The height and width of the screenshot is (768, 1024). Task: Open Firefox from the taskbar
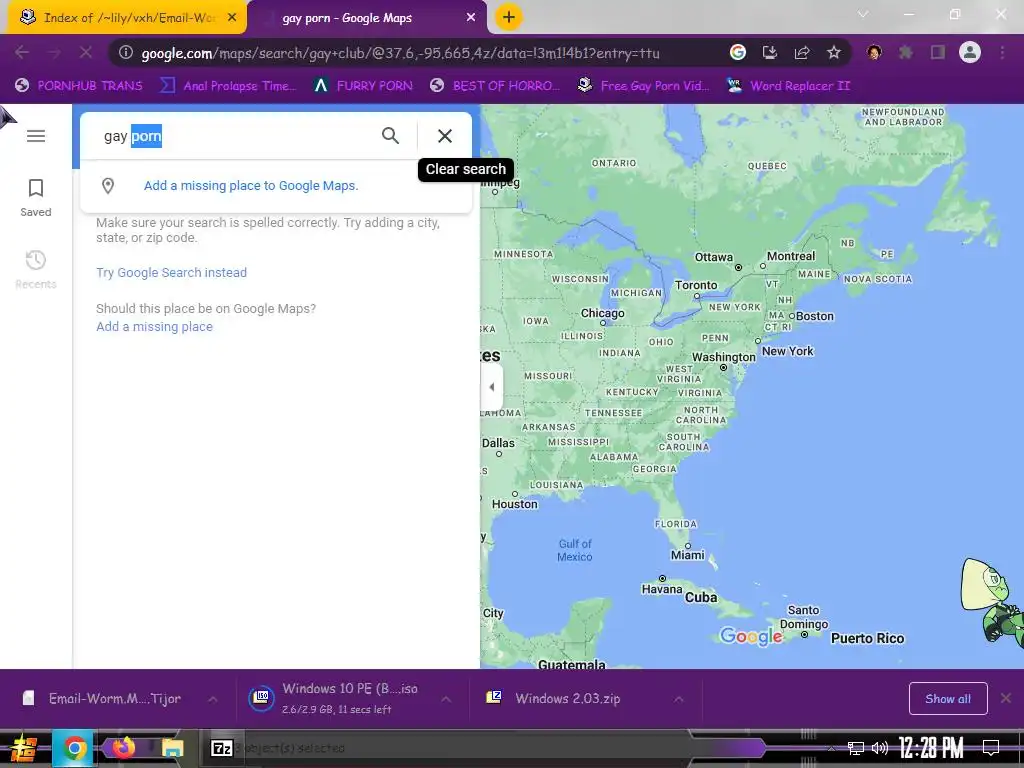coord(123,748)
